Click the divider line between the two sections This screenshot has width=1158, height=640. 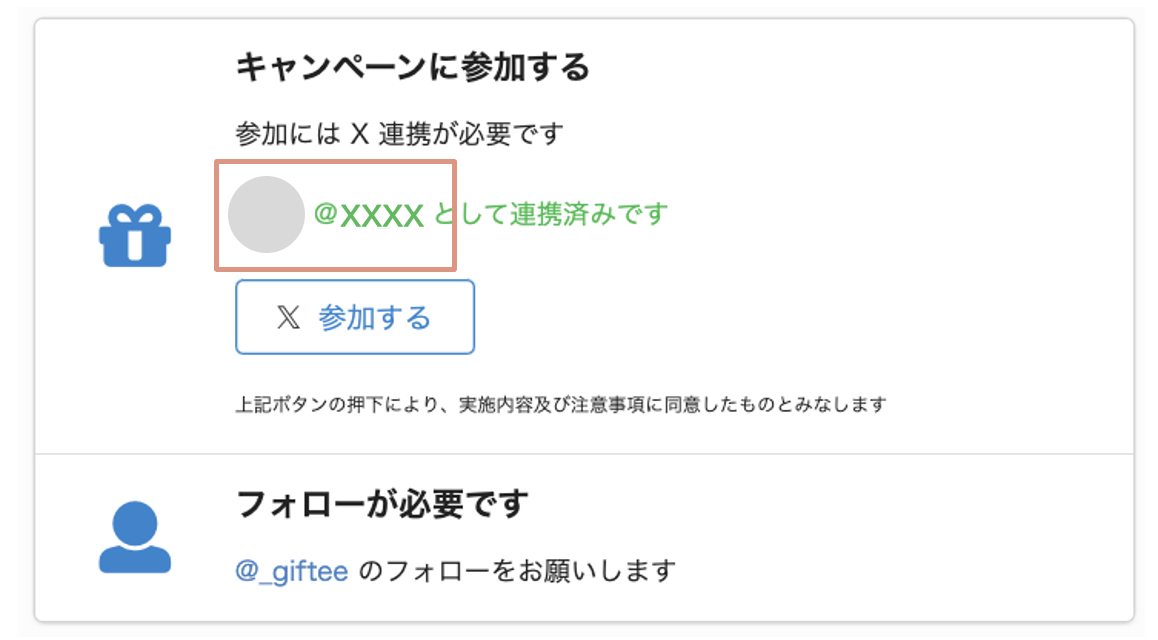coord(584,454)
